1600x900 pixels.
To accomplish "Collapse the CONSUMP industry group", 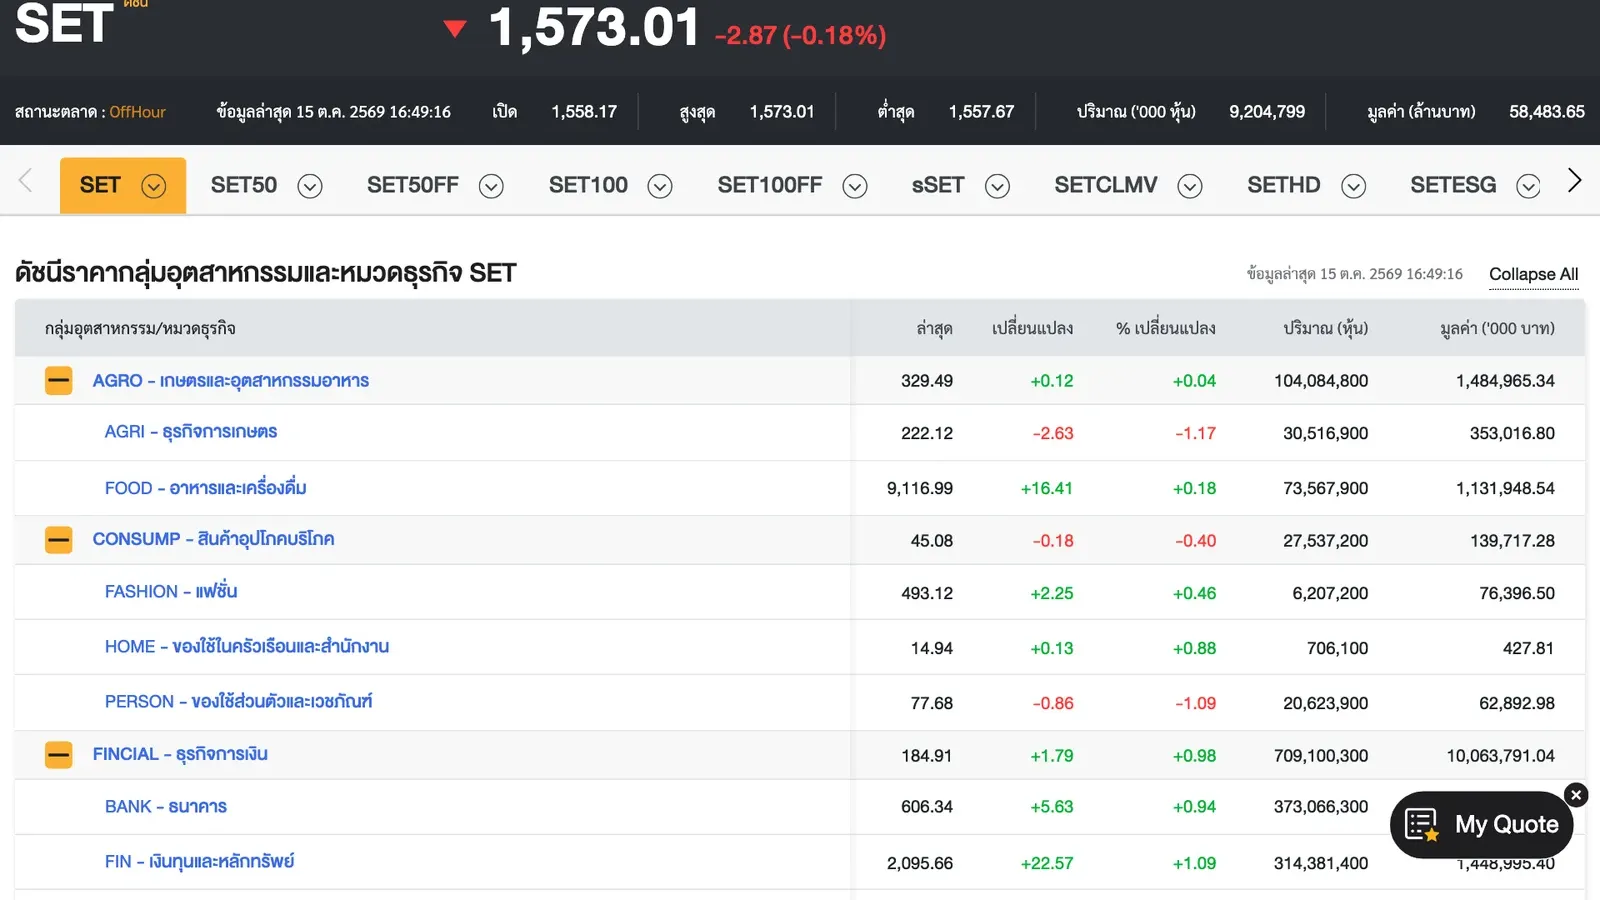I will (59, 540).
